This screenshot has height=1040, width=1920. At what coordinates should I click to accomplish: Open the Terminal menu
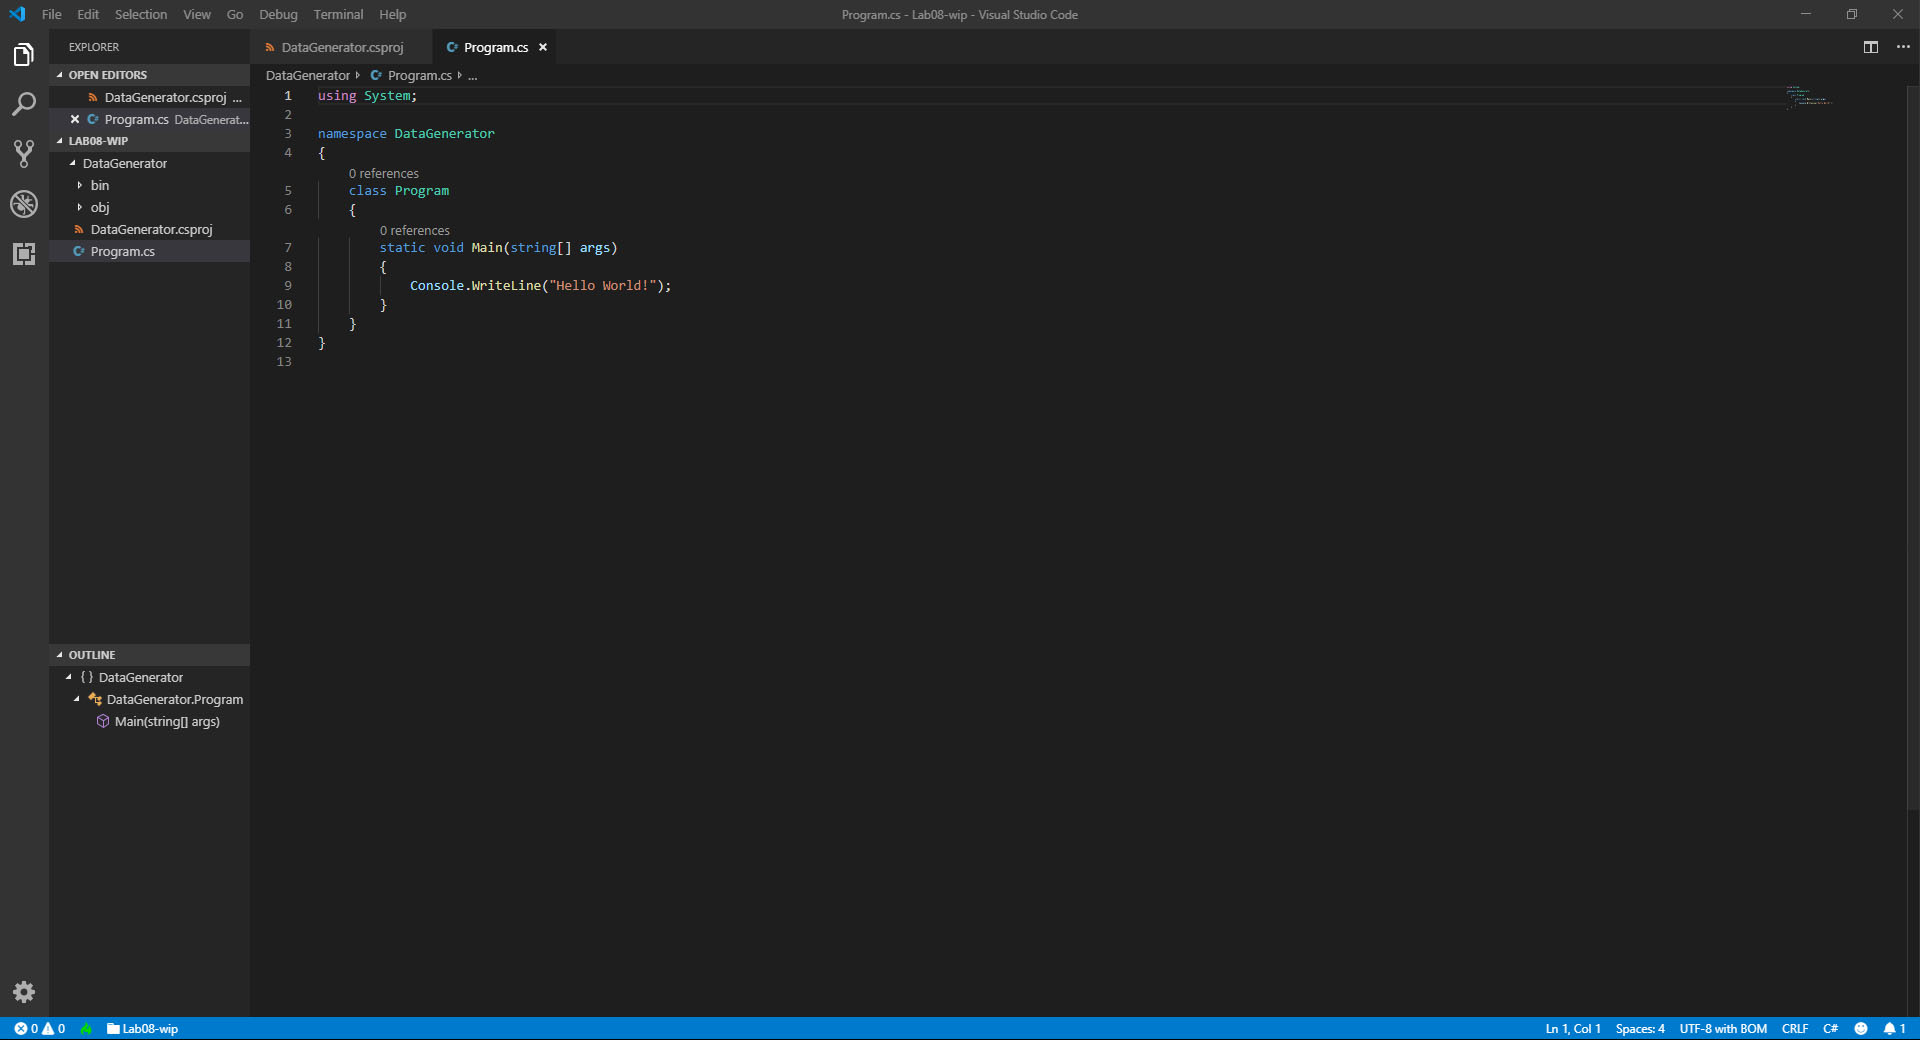tap(338, 14)
